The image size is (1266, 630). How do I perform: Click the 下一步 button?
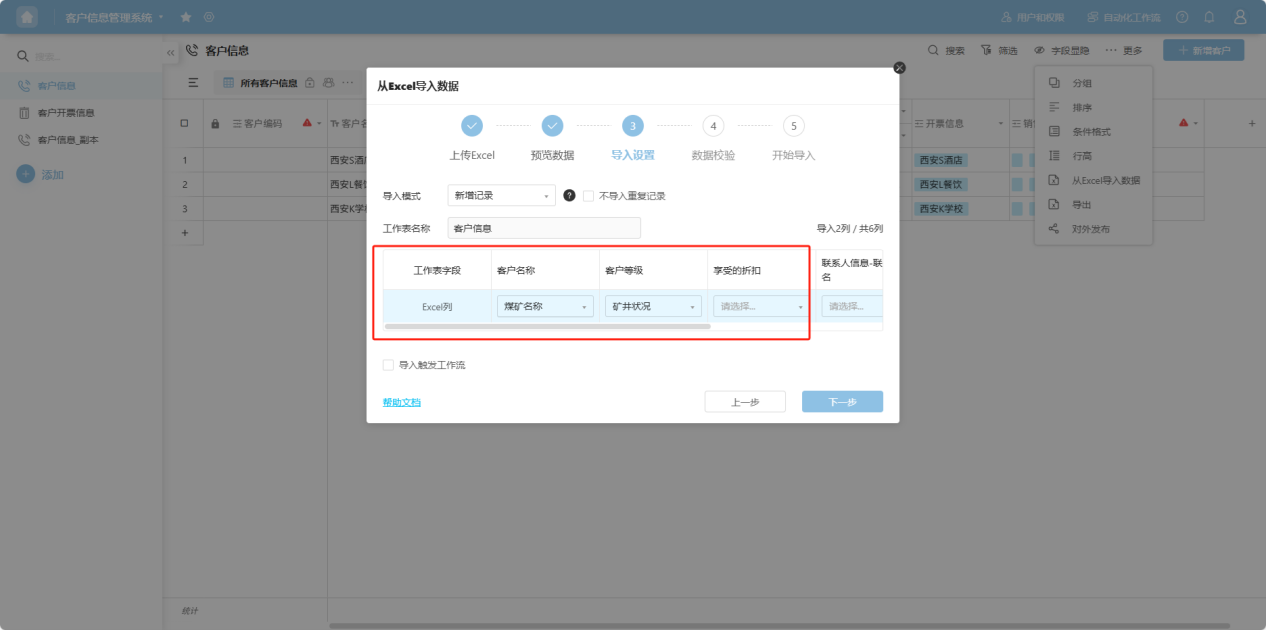coord(842,401)
